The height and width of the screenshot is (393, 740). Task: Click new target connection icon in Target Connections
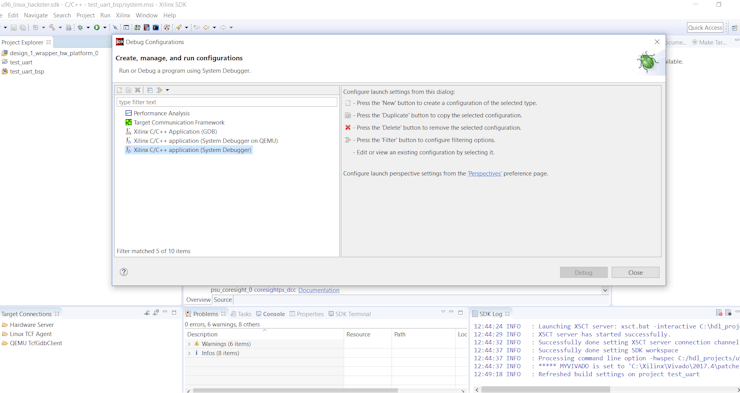[x=147, y=313]
